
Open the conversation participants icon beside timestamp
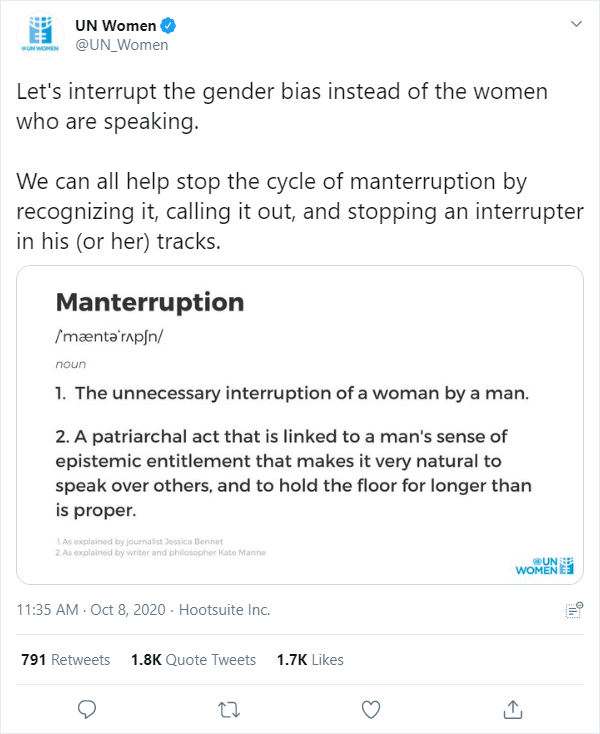[574, 610]
